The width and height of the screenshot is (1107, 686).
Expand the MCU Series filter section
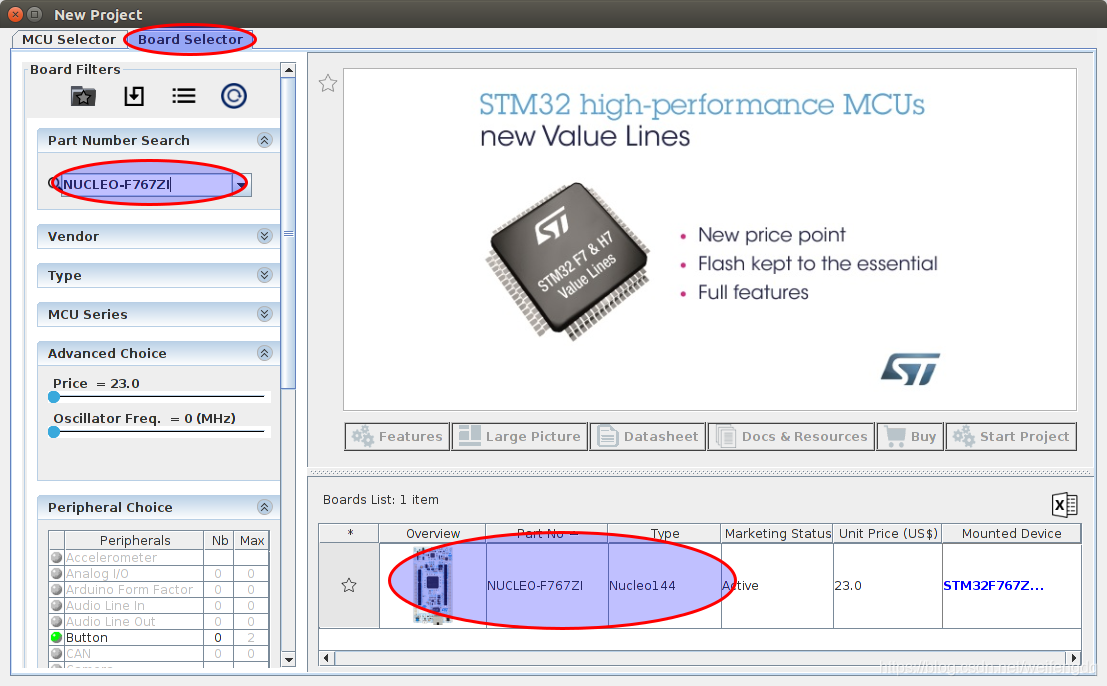click(x=265, y=314)
